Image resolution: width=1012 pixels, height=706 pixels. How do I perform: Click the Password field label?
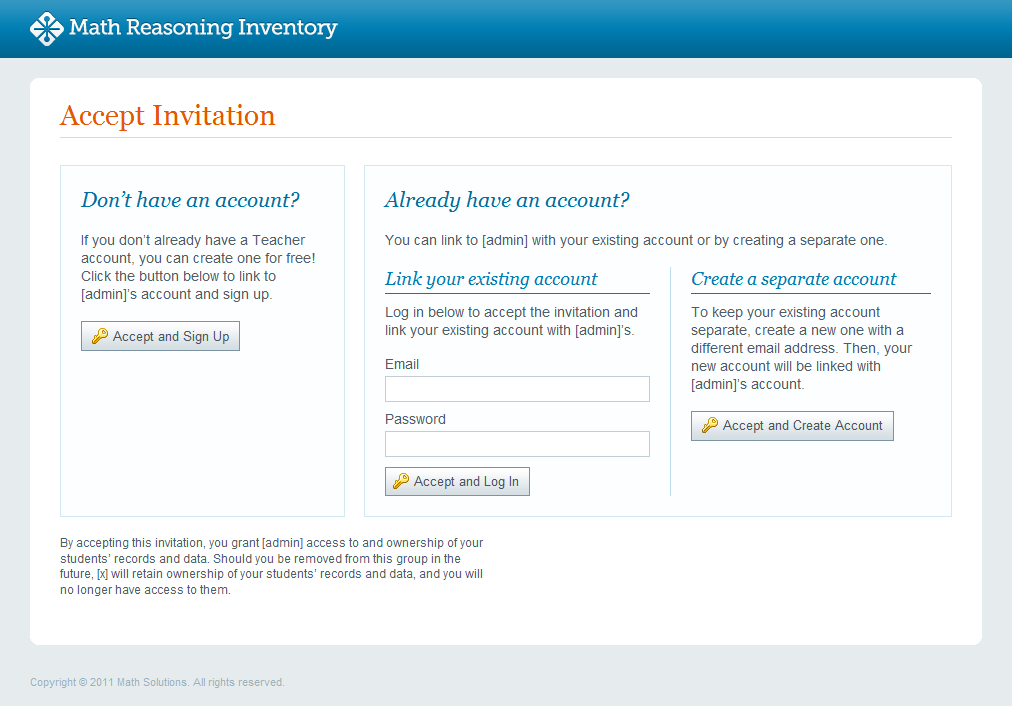pyautogui.click(x=415, y=419)
